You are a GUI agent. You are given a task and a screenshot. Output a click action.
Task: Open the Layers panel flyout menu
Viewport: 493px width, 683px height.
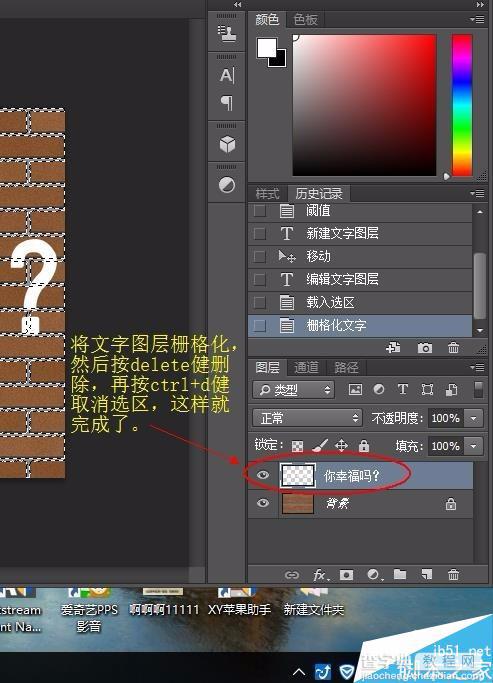(x=477, y=367)
